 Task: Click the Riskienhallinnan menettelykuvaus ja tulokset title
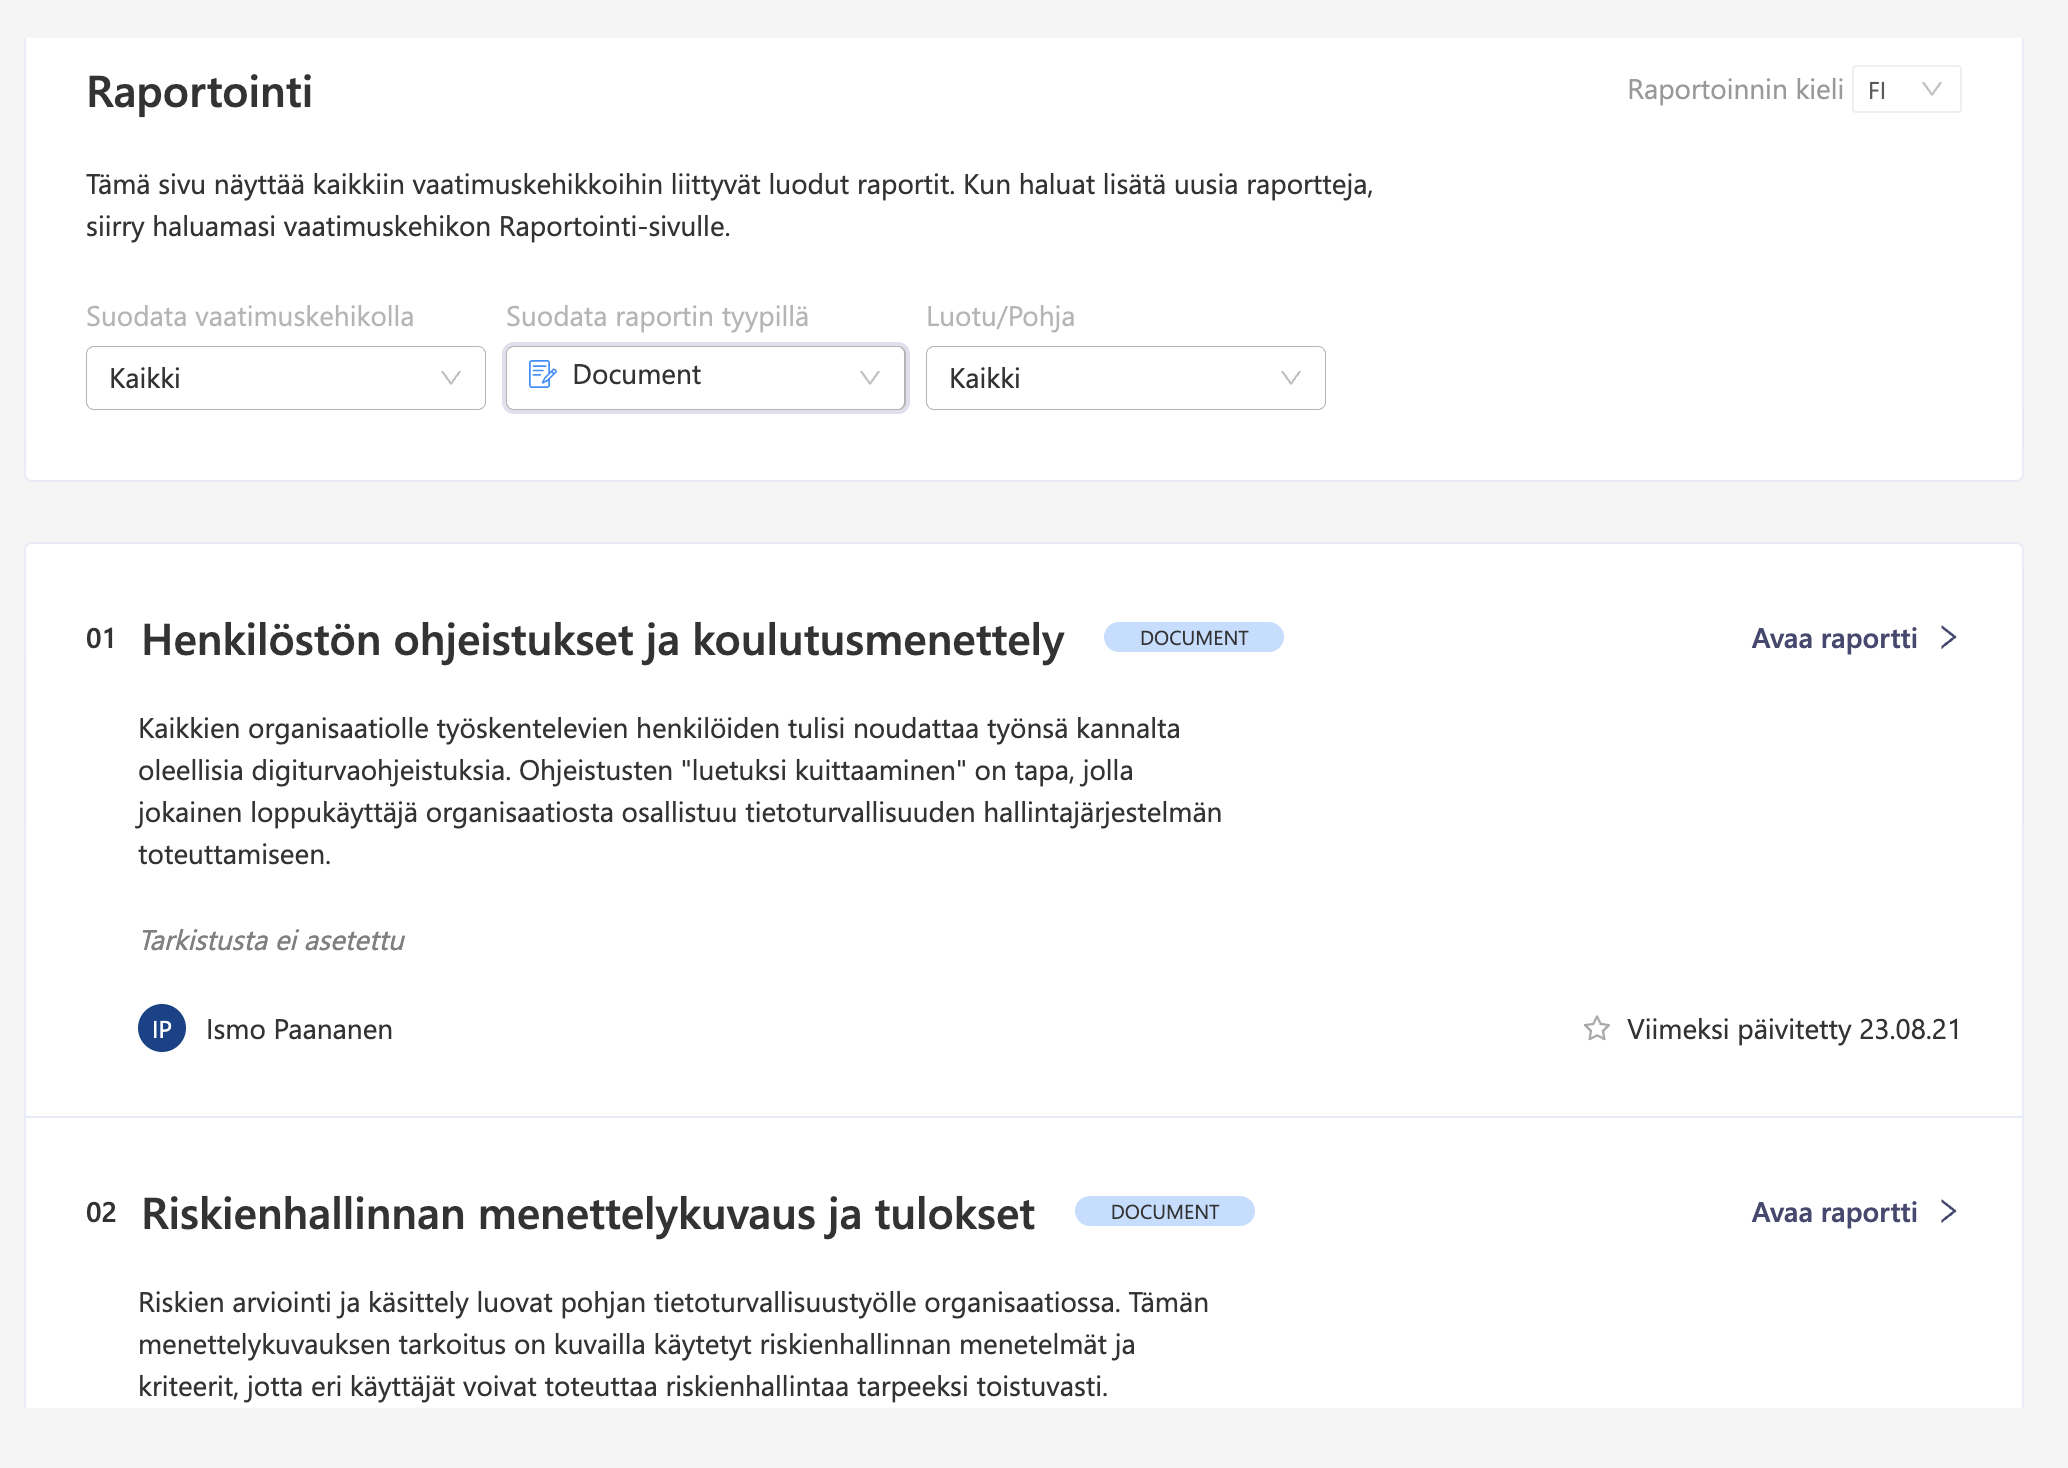click(x=588, y=1214)
